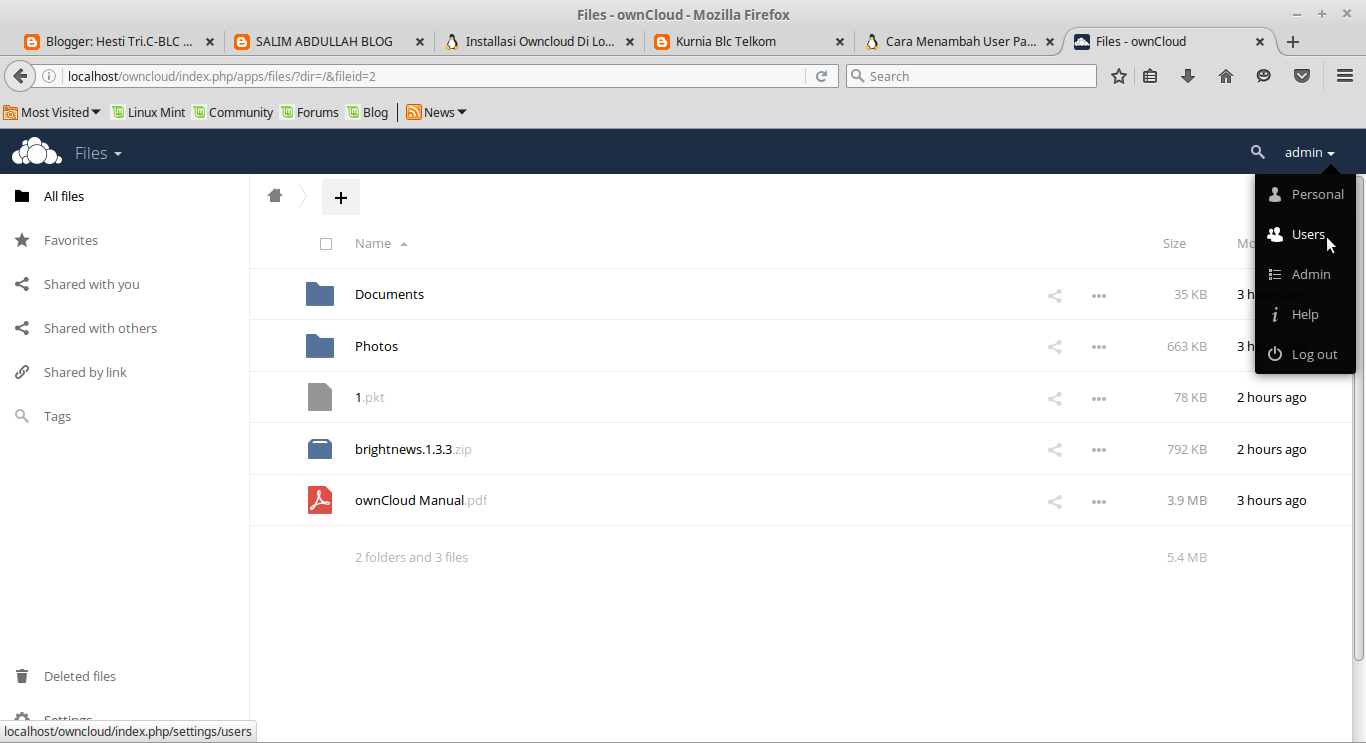Switch to Cara Menambah User tab
Viewport: 1366px width, 743px height.
coord(961,42)
